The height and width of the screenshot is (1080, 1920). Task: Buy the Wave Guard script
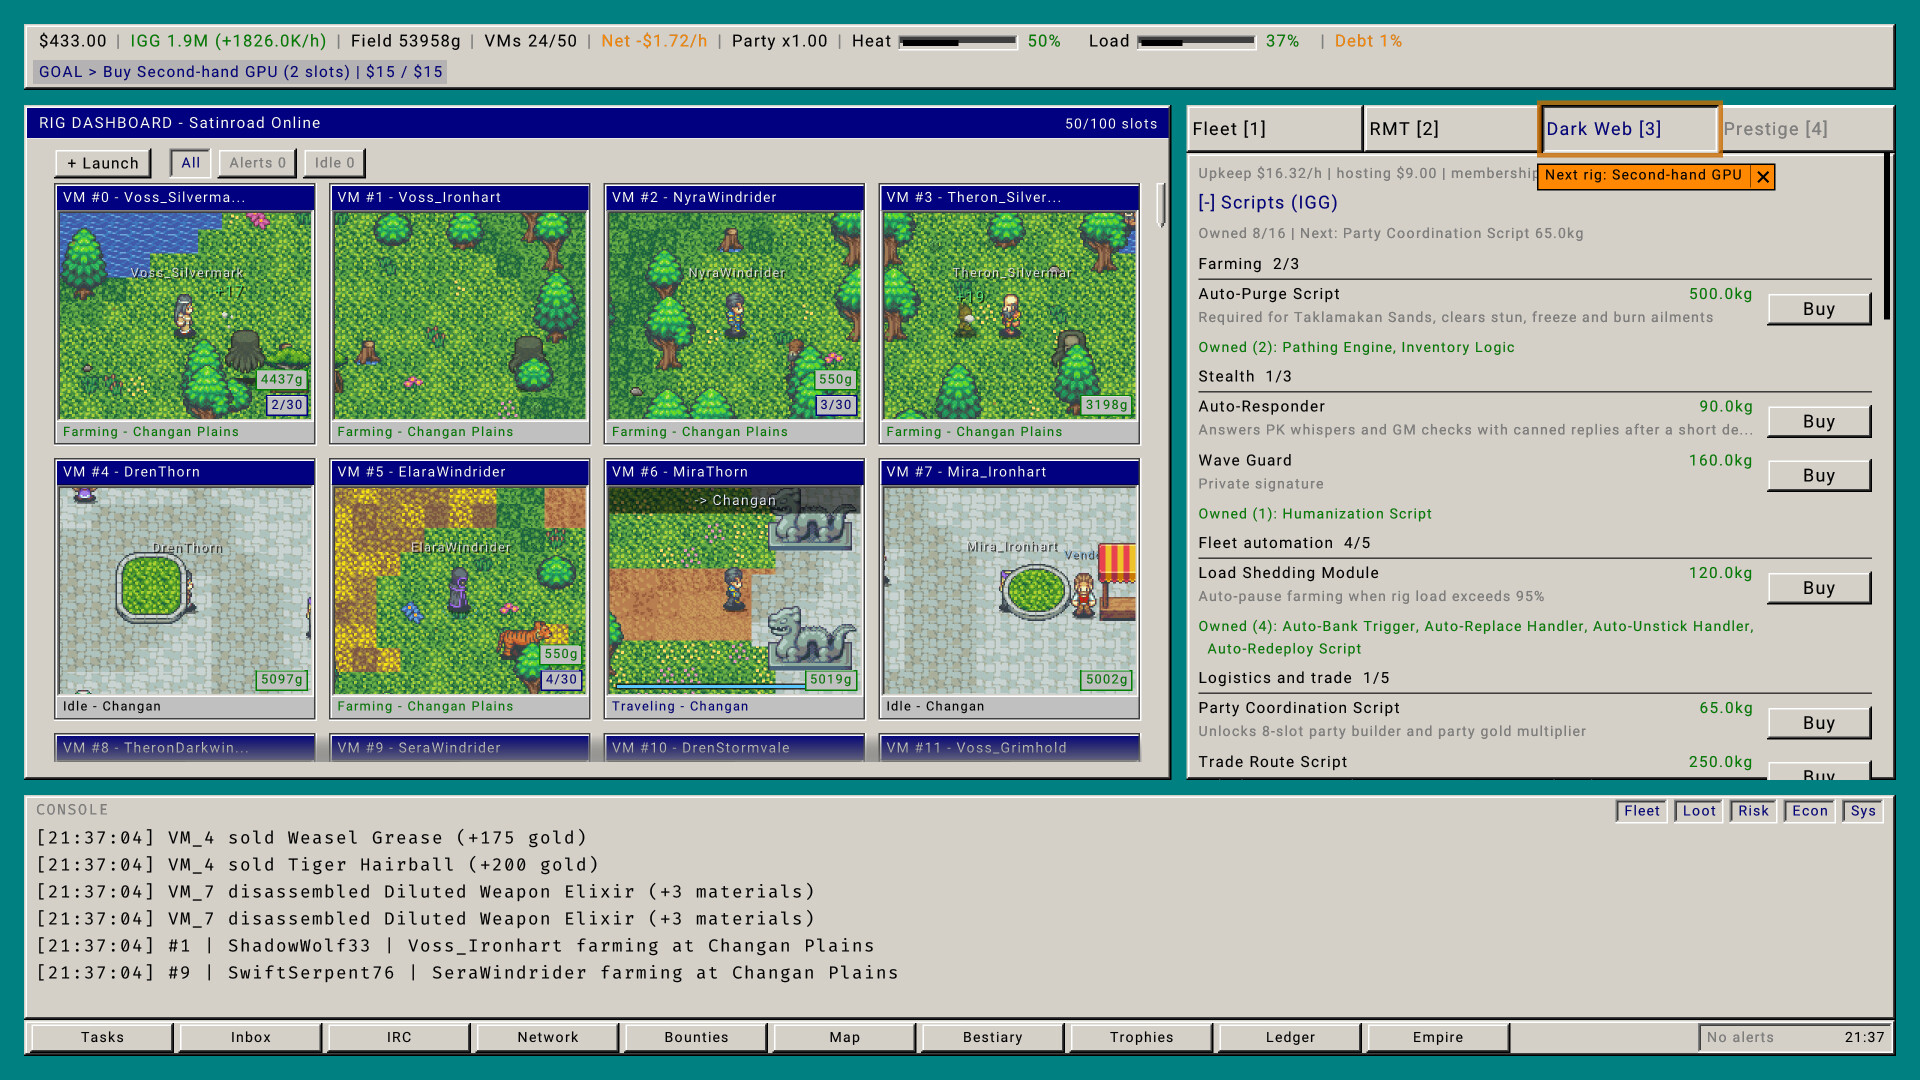(x=1819, y=476)
